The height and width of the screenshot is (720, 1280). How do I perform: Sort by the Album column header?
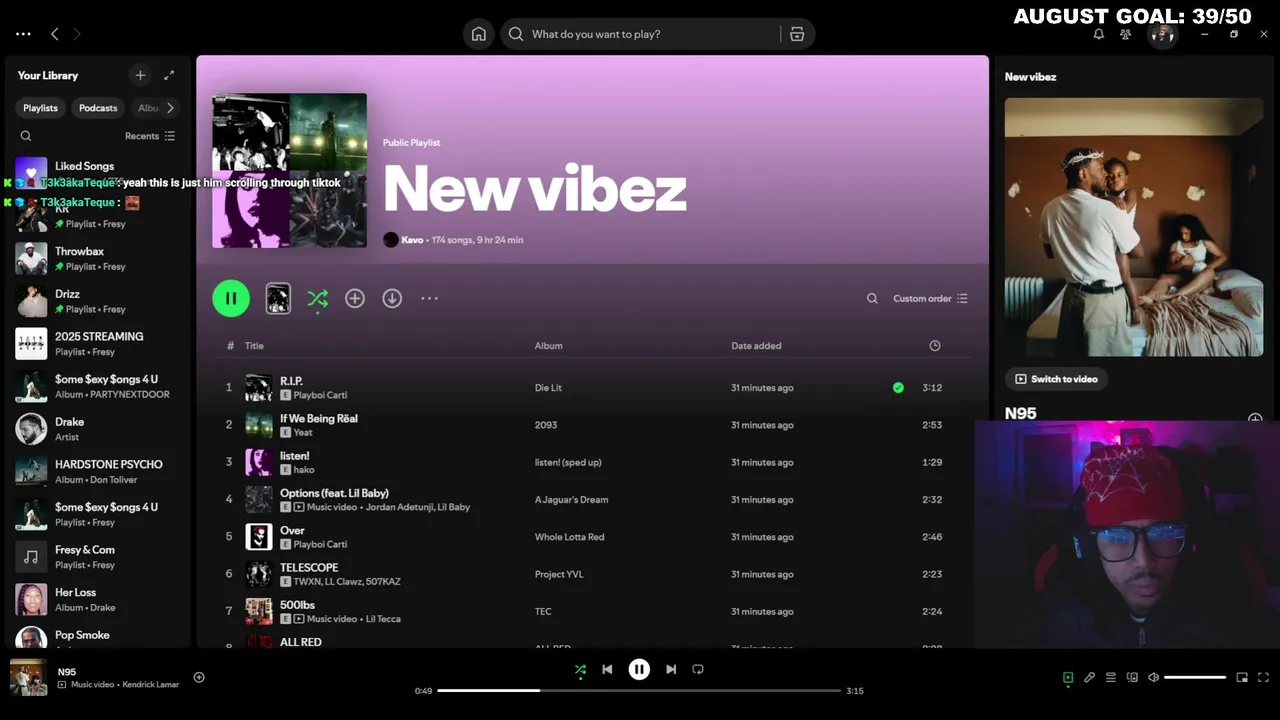[548, 346]
